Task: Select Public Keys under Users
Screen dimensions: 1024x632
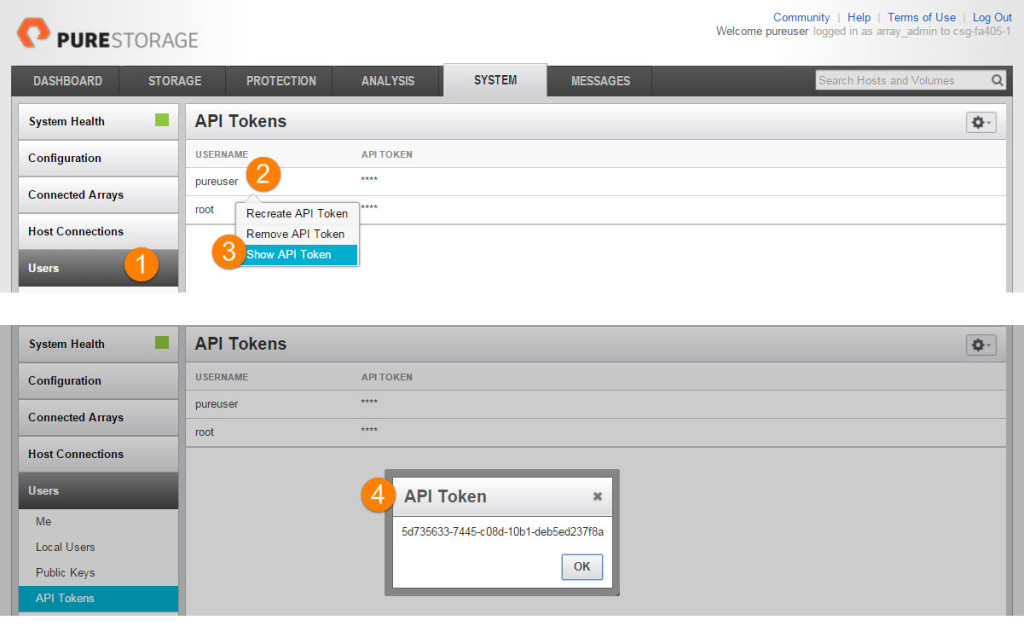Action: (x=98, y=573)
